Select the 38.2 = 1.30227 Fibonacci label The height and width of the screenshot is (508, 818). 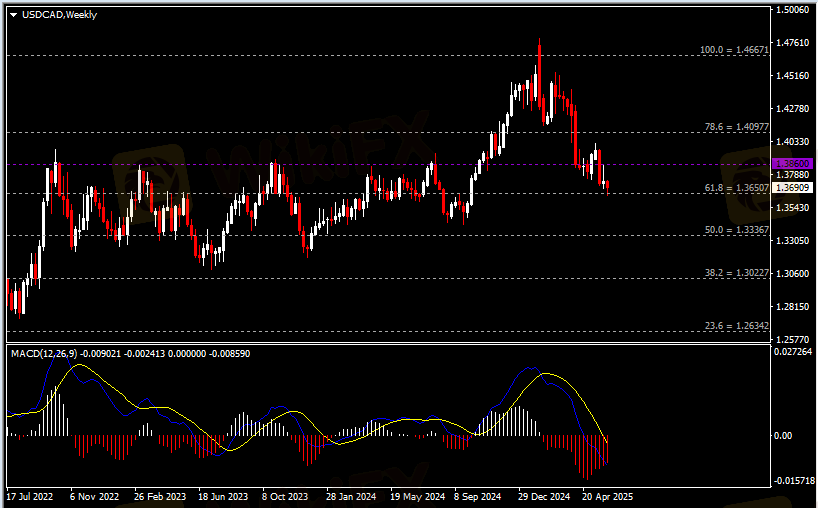pyautogui.click(x=737, y=273)
